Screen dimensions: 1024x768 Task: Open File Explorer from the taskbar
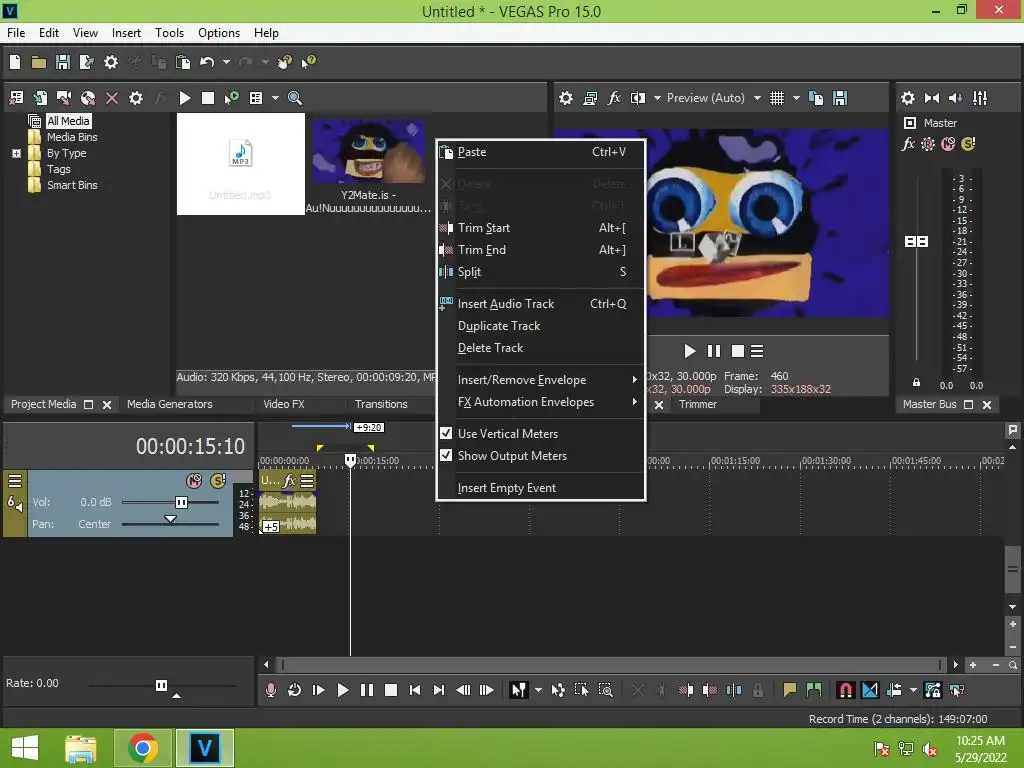tap(81, 748)
